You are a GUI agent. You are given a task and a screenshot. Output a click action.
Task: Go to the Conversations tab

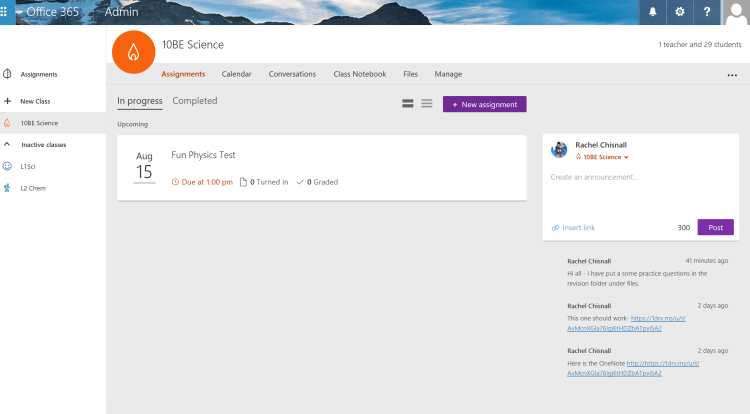pyautogui.click(x=292, y=74)
